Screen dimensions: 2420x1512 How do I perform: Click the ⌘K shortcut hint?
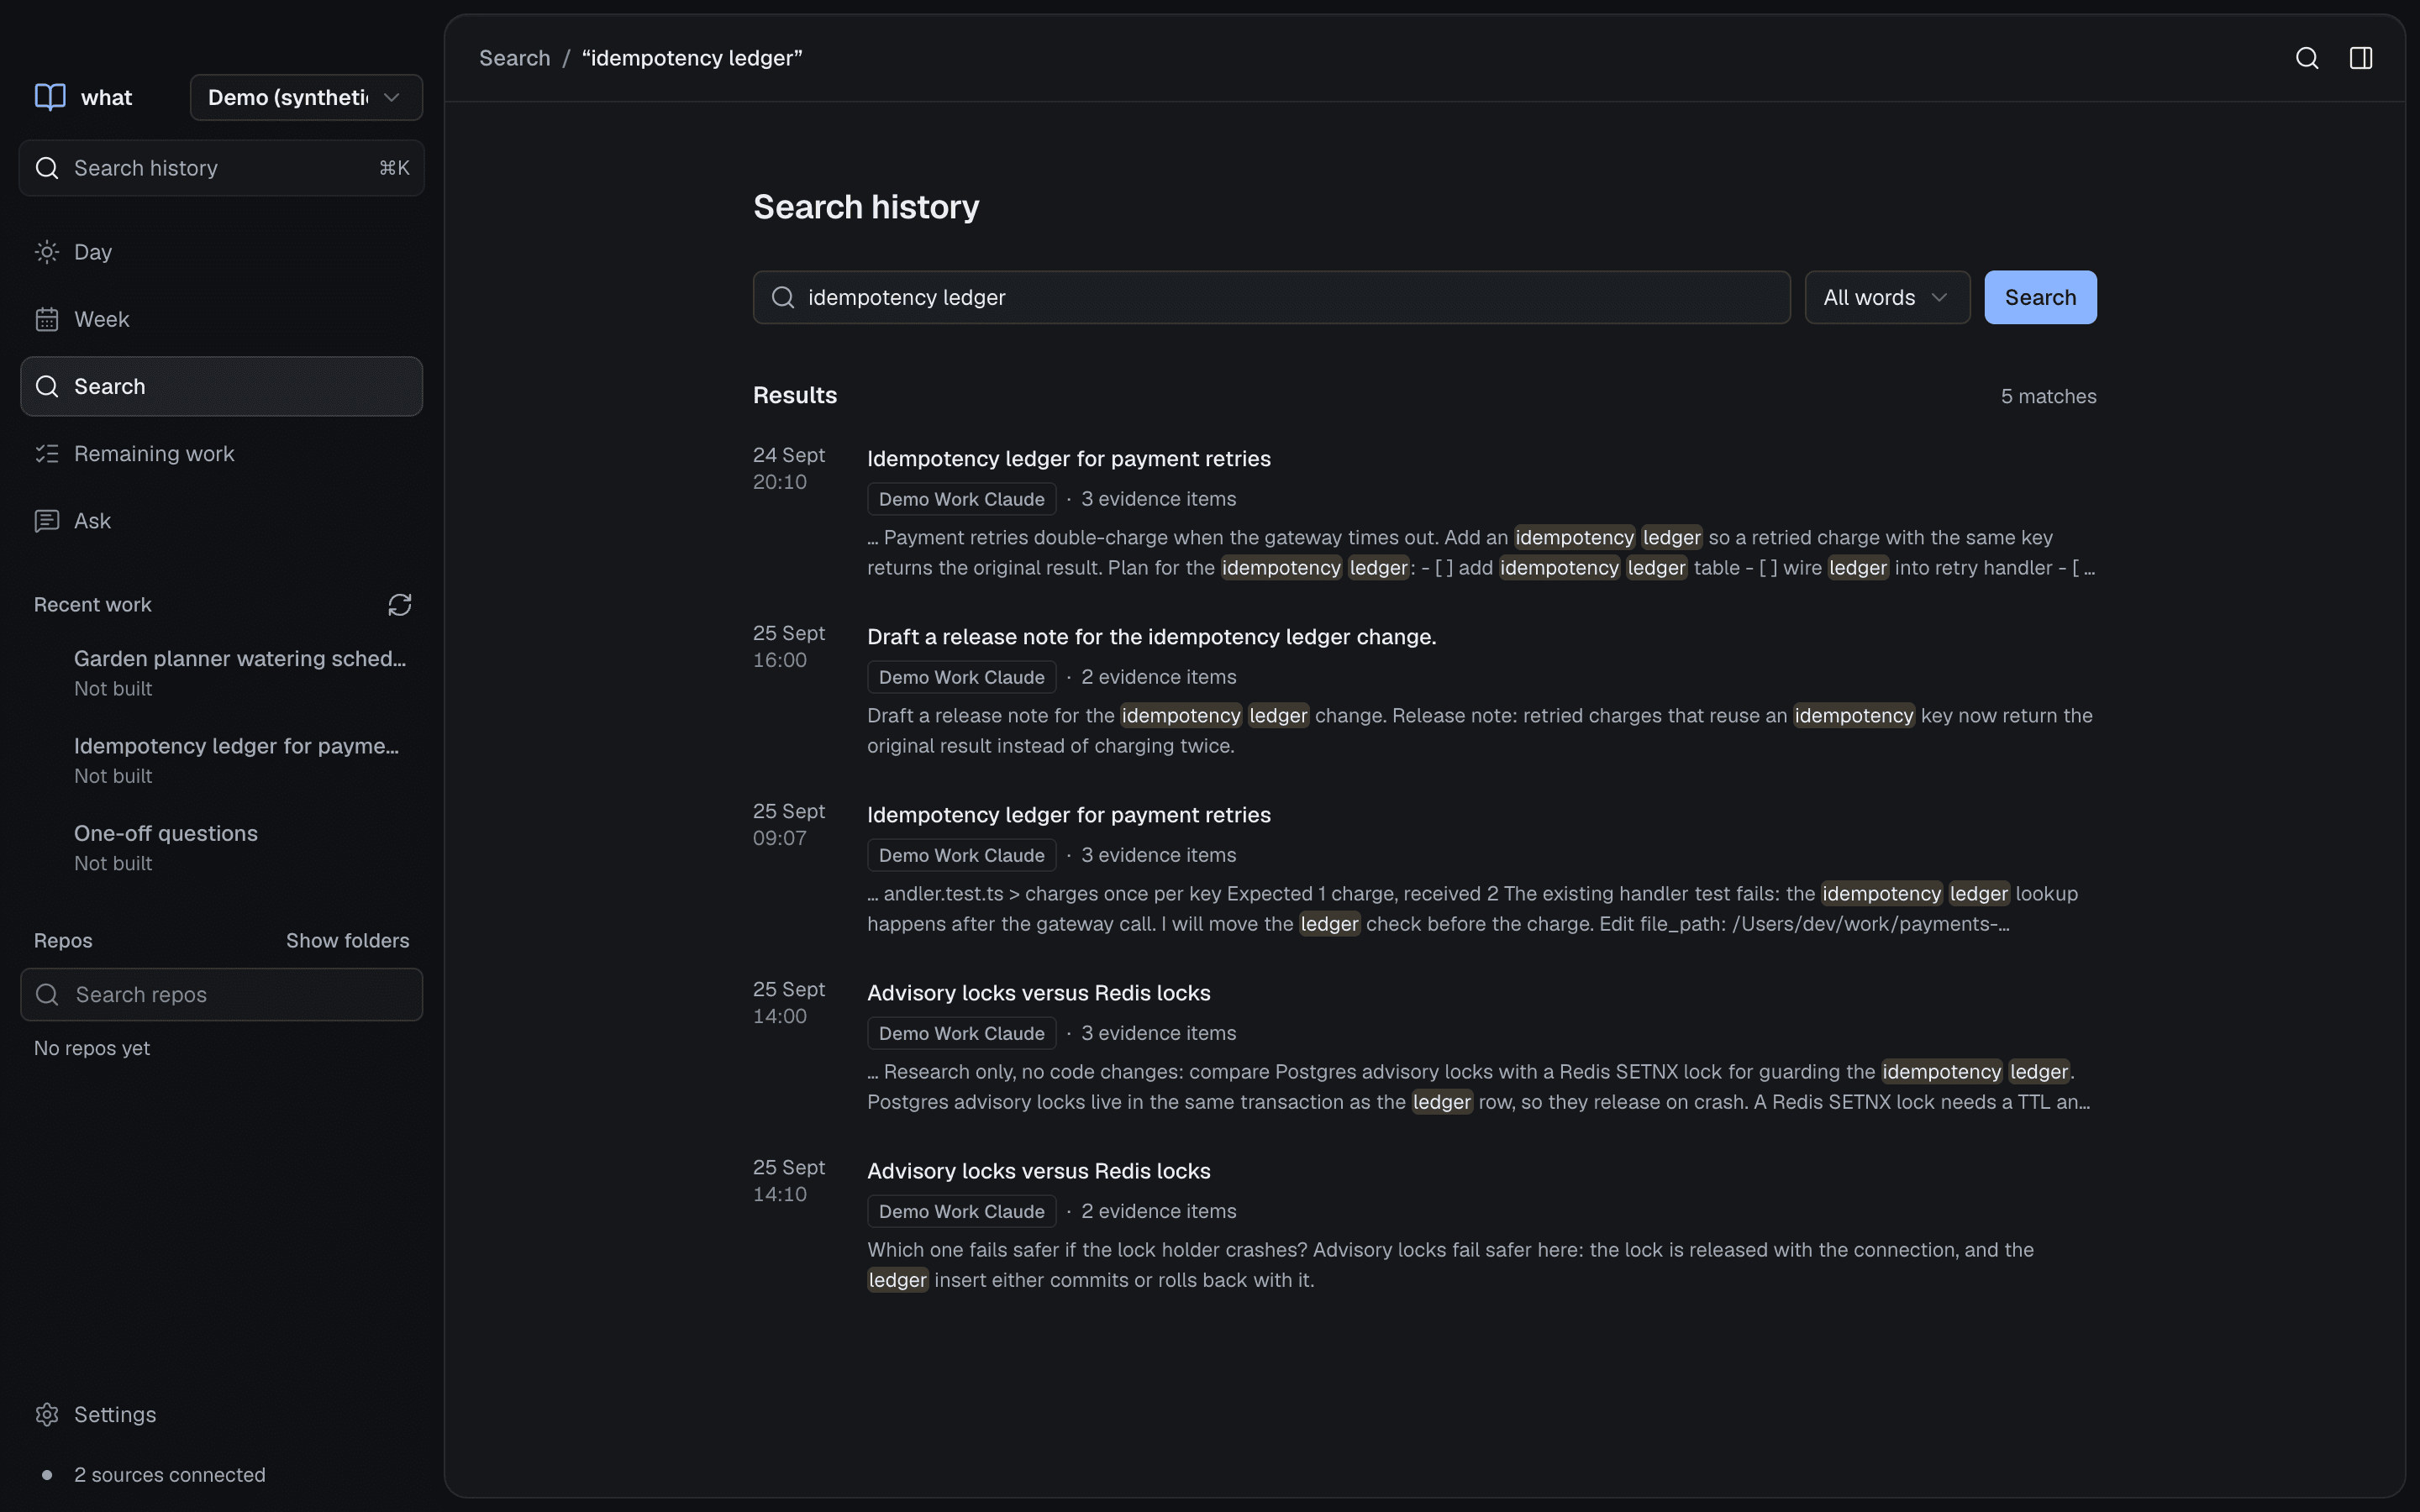pos(394,168)
